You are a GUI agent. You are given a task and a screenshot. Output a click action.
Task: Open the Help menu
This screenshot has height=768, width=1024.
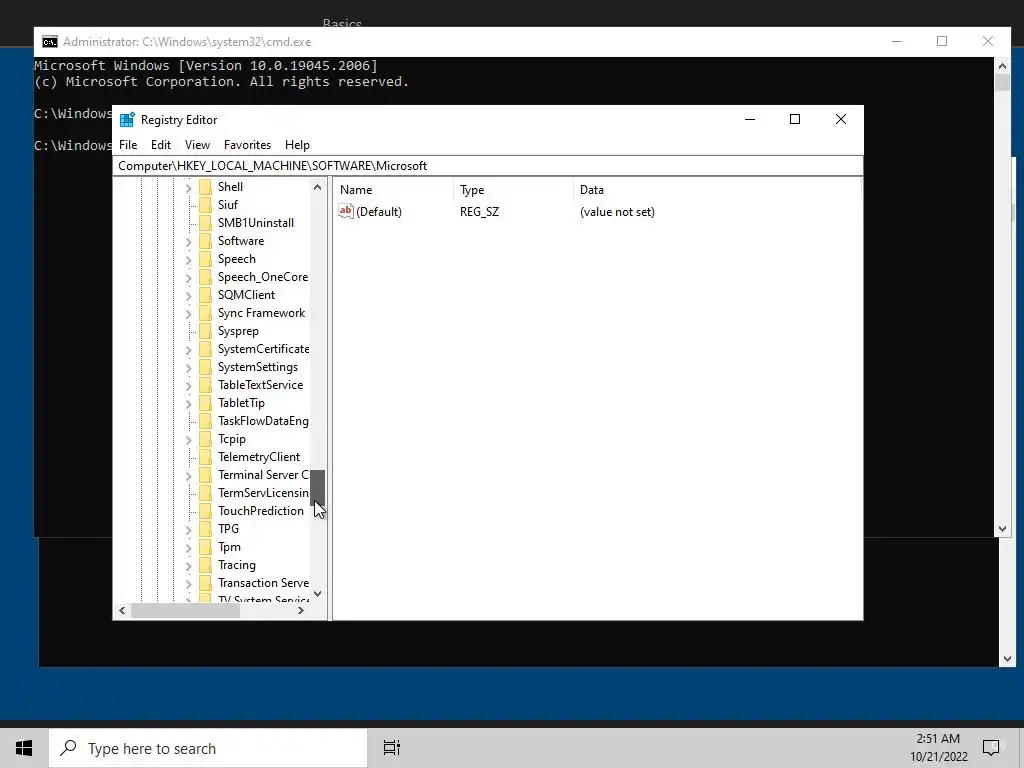click(297, 145)
